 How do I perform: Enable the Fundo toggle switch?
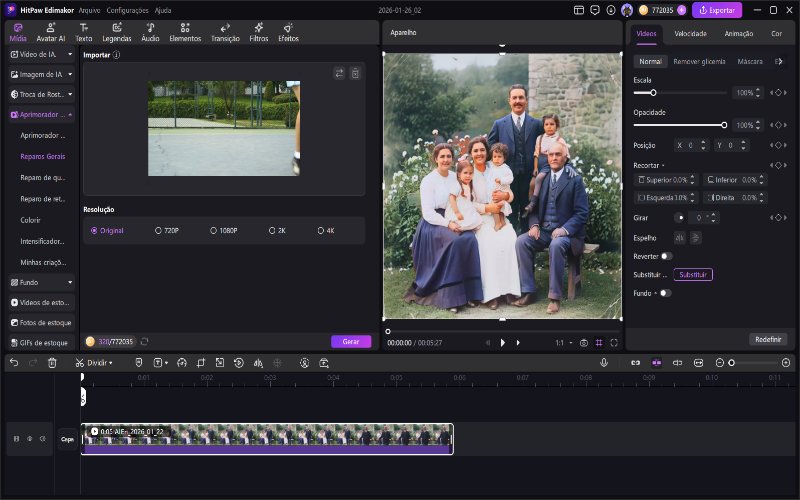point(665,293)
